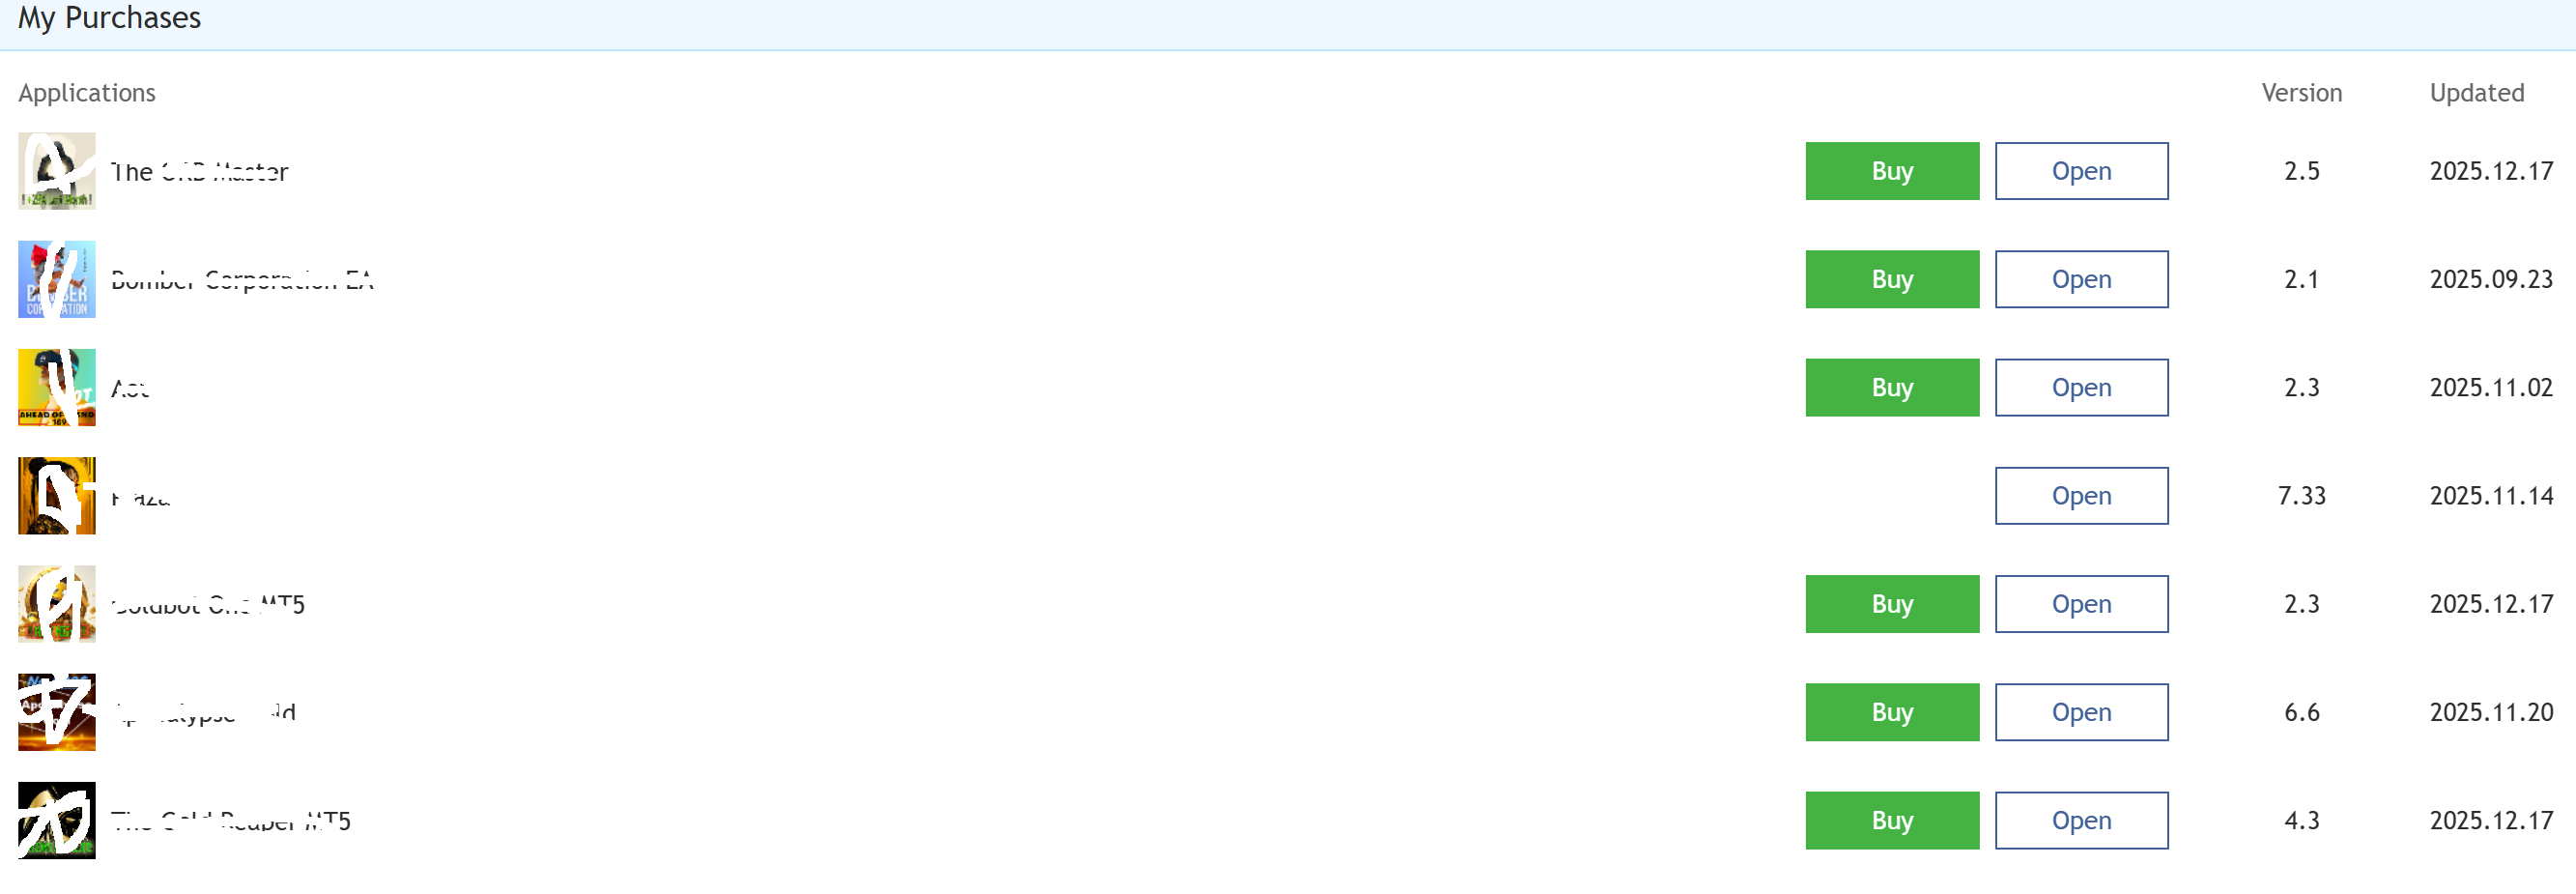Image resolution: width=2576 pixels, height=894 pixels.
Task: Click the Applications column header
Action: pyautogui.click(x=87, y=93)
